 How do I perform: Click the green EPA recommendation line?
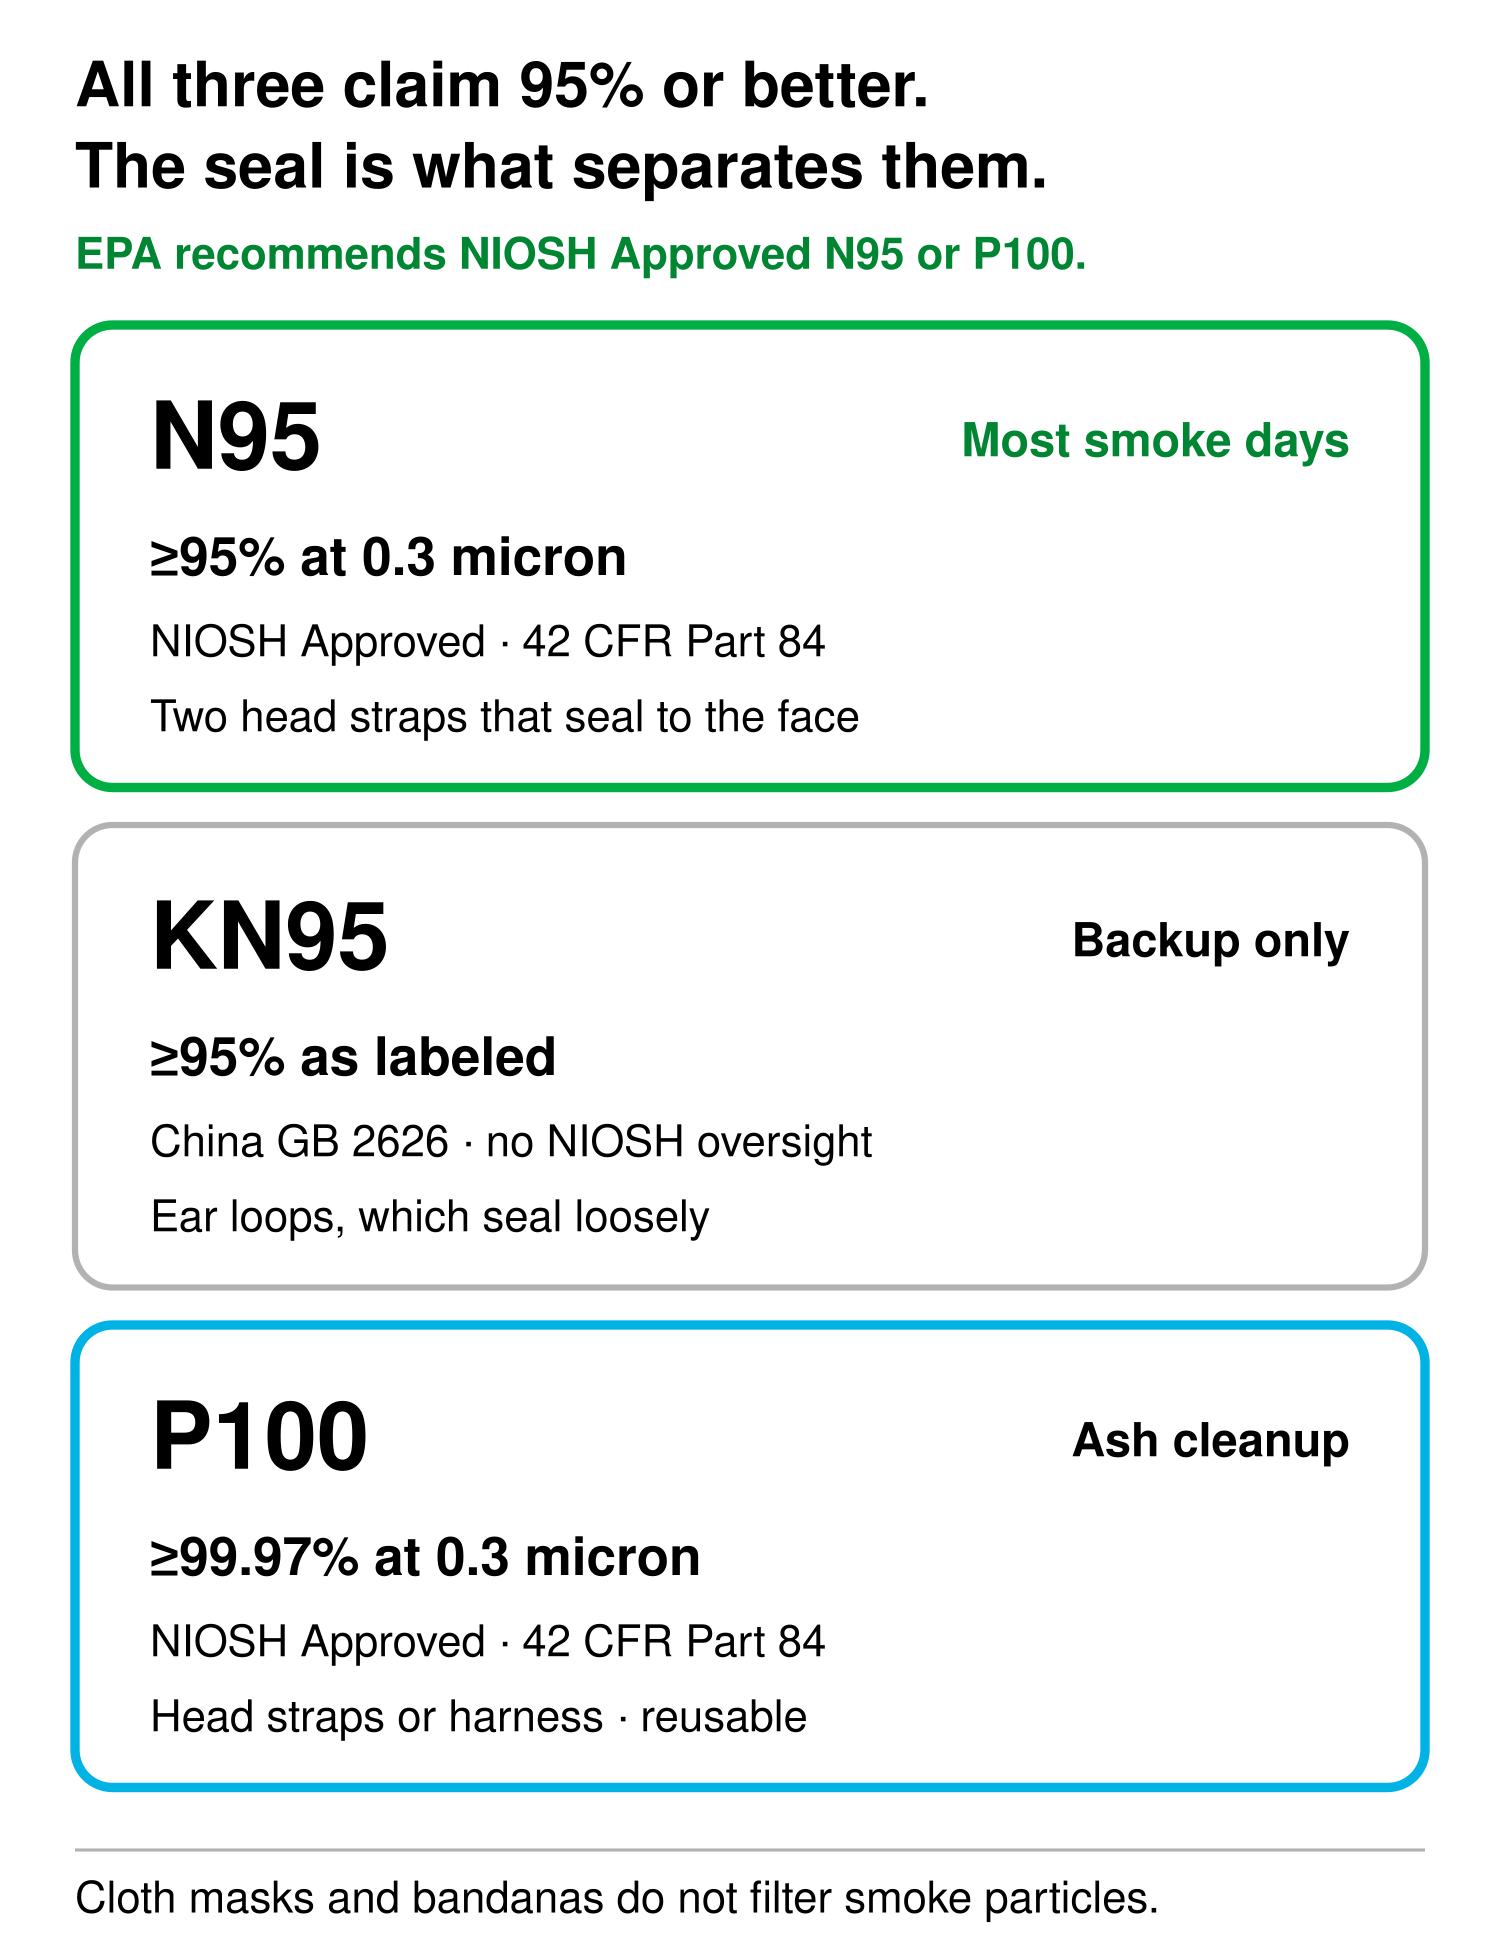pos(581,255)
